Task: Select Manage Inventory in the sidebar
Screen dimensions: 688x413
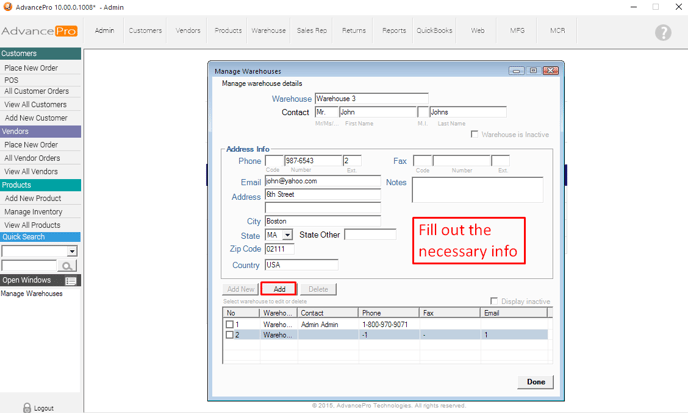Action: coord(33,212)
